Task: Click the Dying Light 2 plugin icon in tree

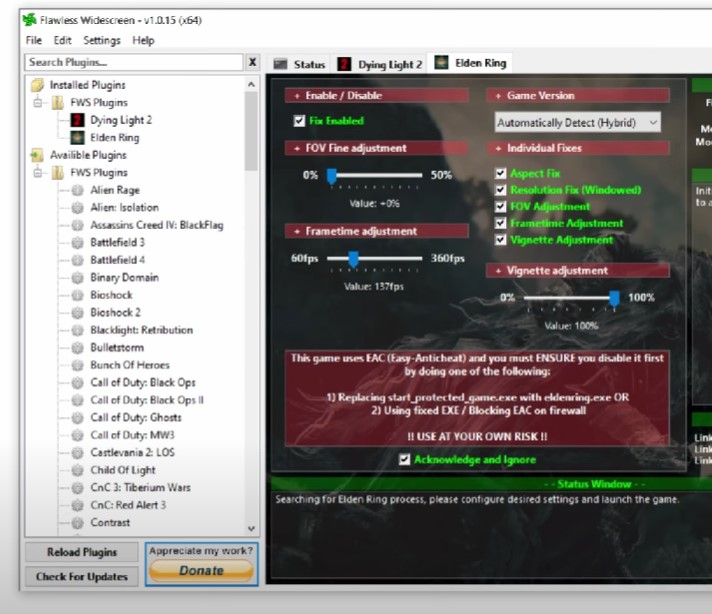Action: click(x=77, y=120)
